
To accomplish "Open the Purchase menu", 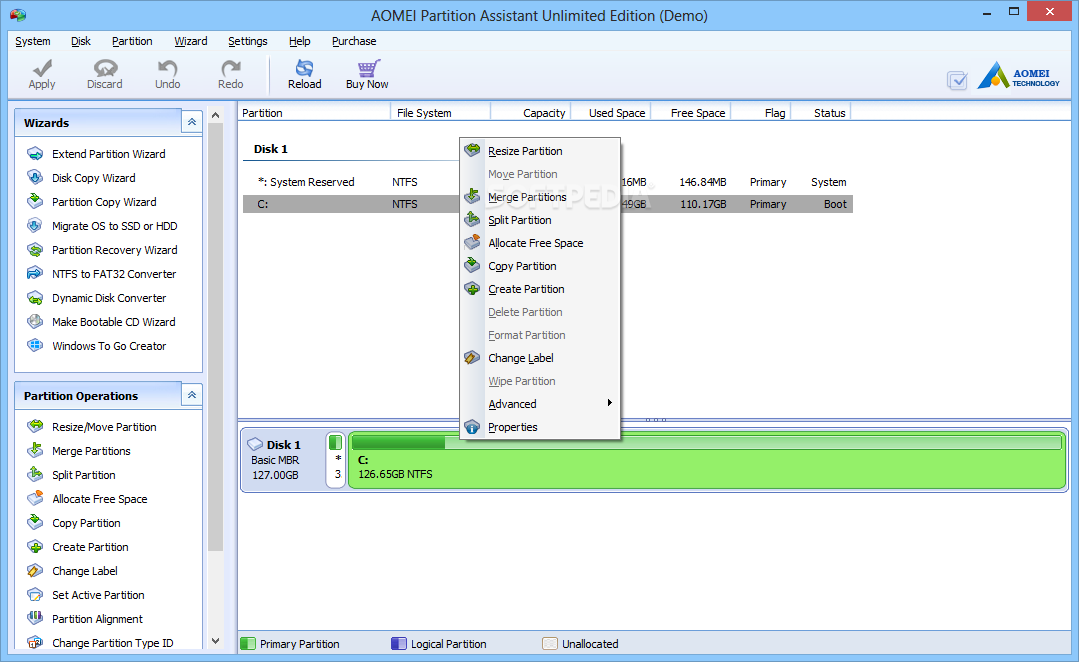I will point(354,41).
